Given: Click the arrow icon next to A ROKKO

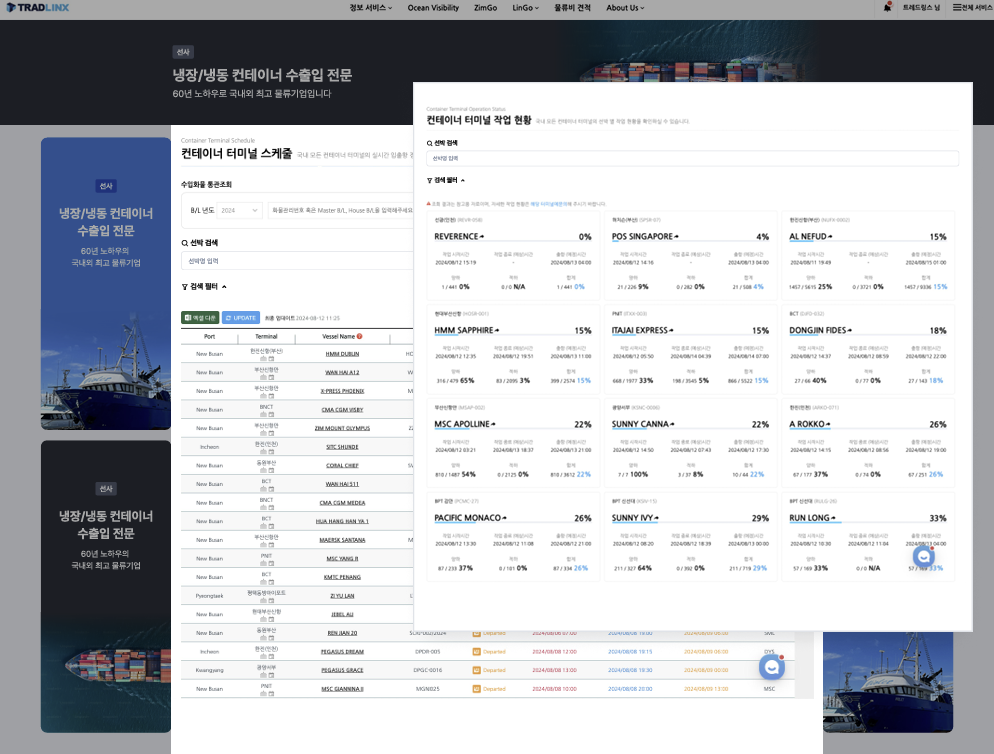Looking at the screenshot, I should (828, 424).
